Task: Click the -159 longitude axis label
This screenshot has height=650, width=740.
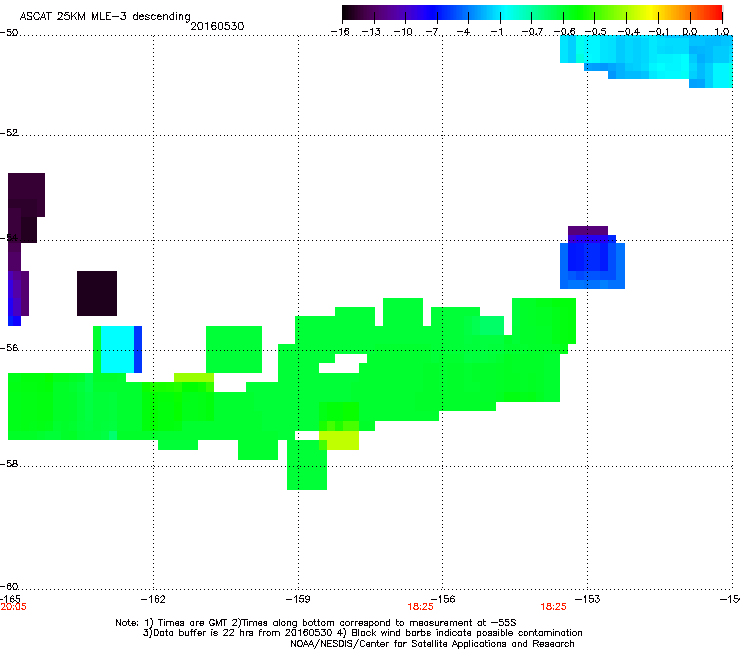Action: (x=298, y=599)
